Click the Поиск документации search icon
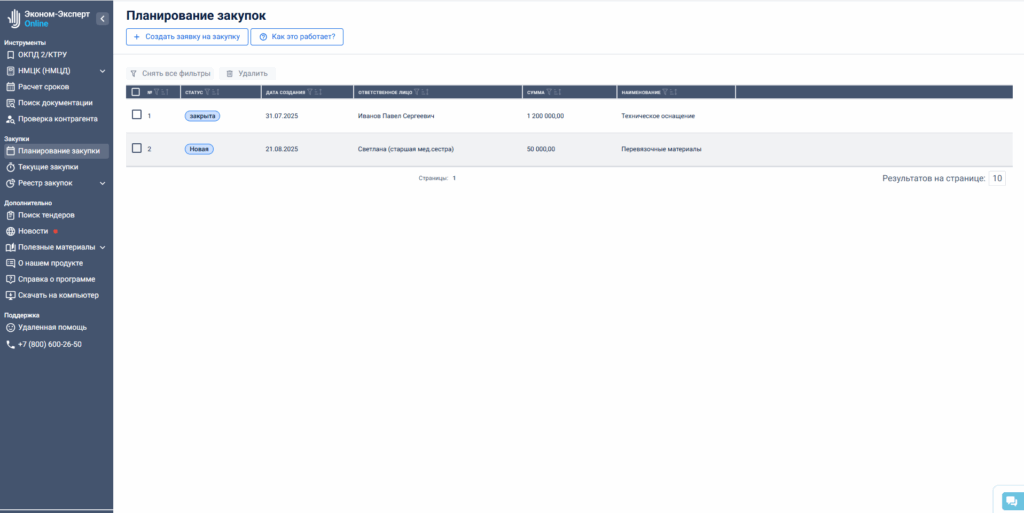1024x513 pixels. click(x=10, y=103)
